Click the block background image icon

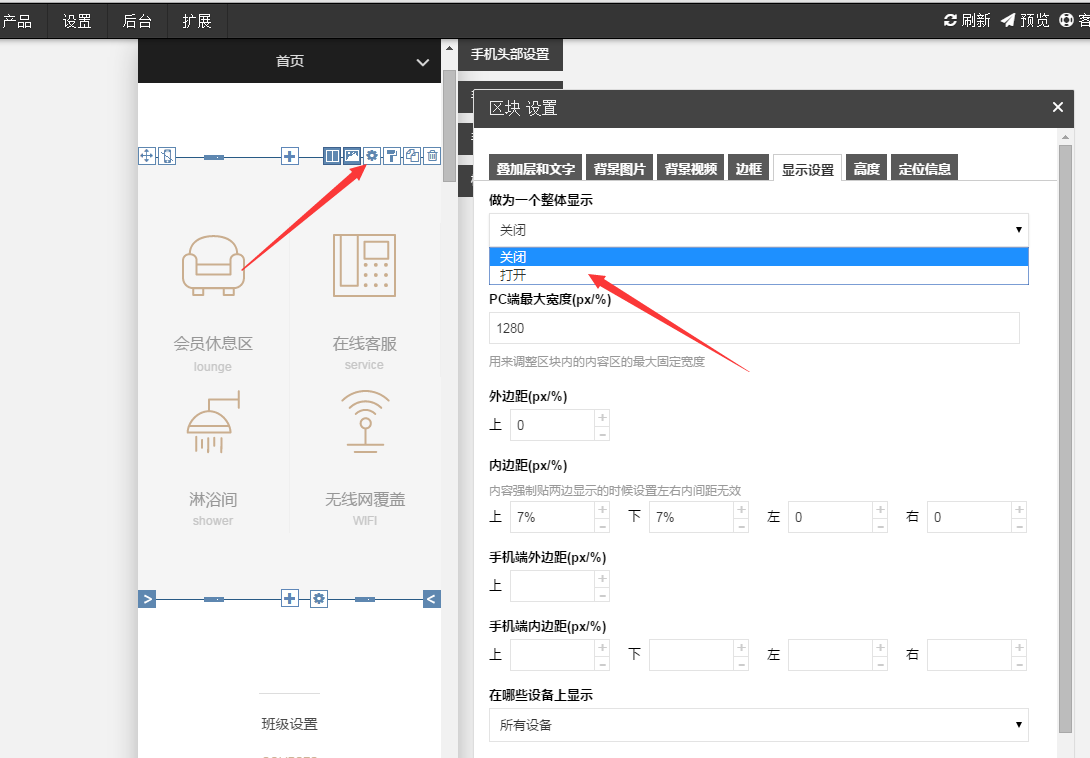352,156
